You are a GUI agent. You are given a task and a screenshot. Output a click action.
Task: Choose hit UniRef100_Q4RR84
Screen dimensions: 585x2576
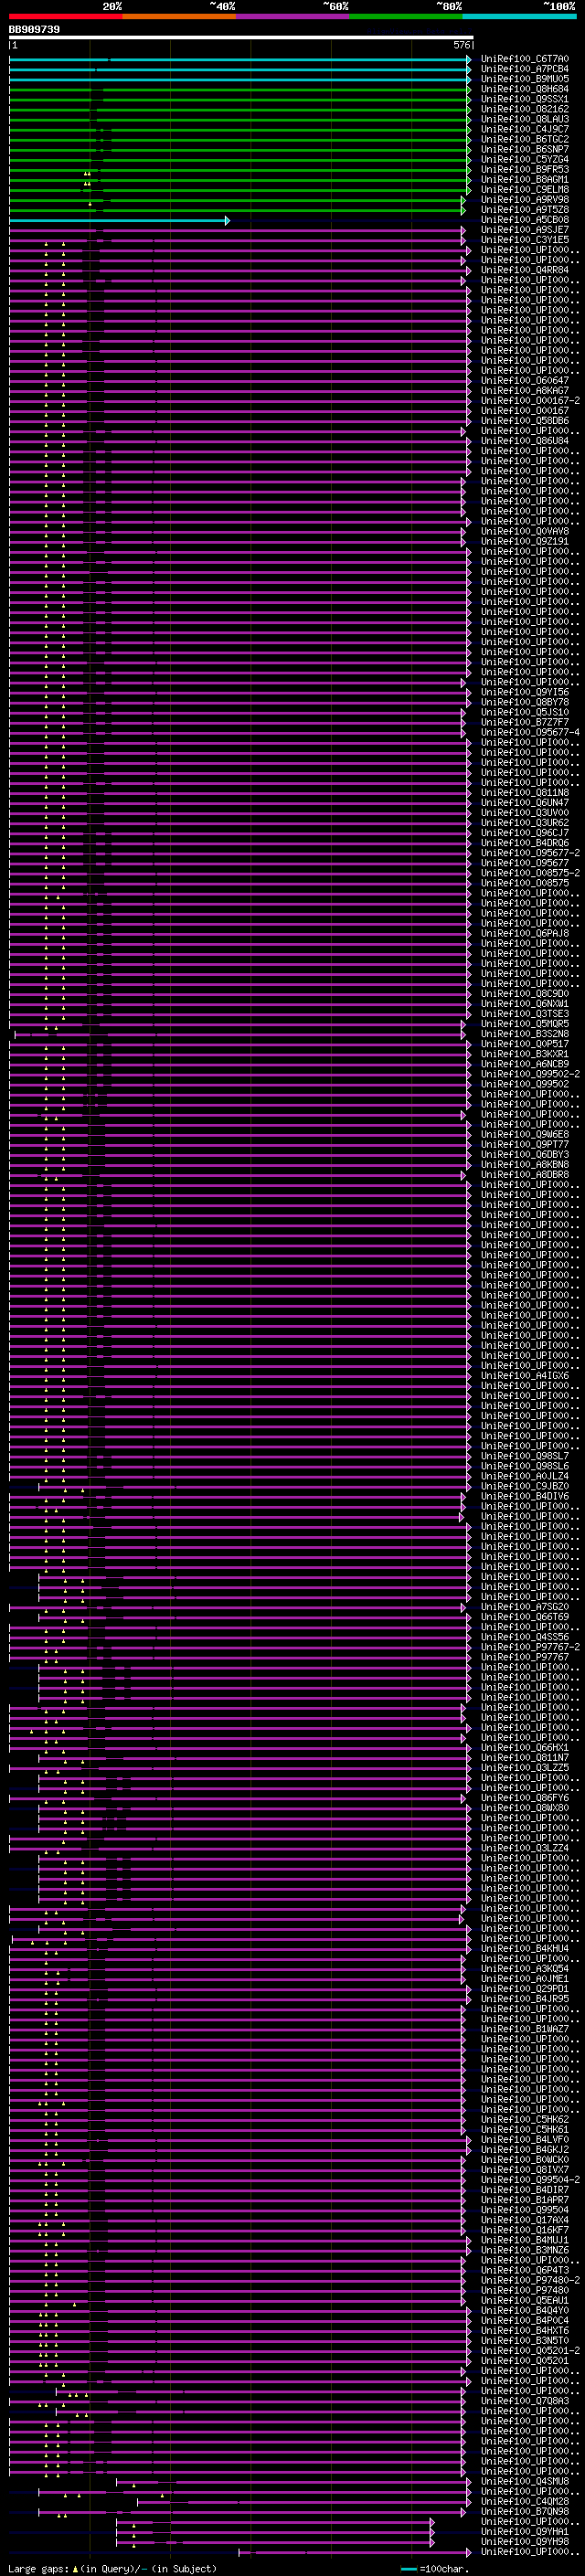(x=524, y=270)
